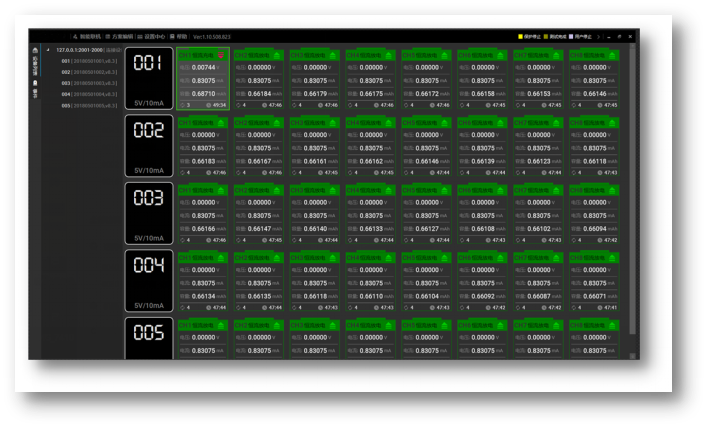
Task: Select device 001 in the tree
Action: (x=89, y=61)
